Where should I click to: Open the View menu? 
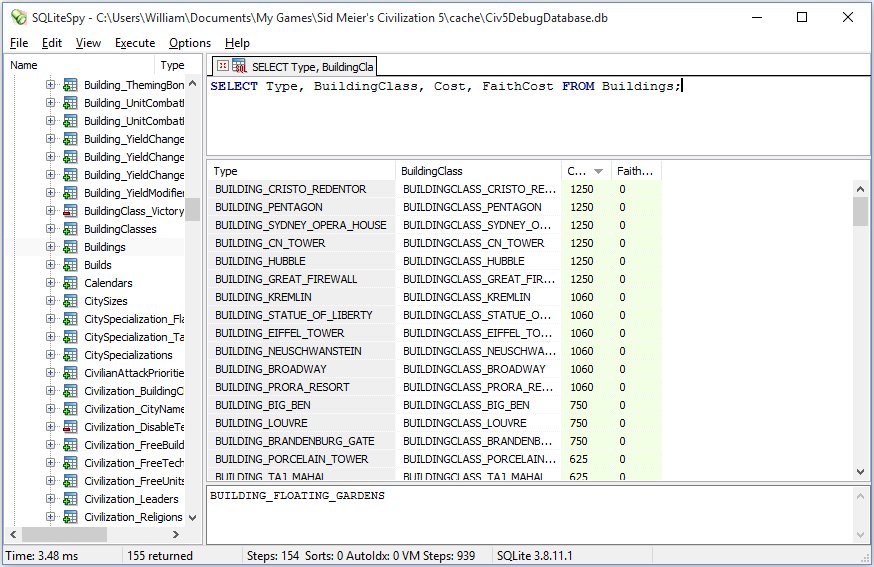click(88, 43)
